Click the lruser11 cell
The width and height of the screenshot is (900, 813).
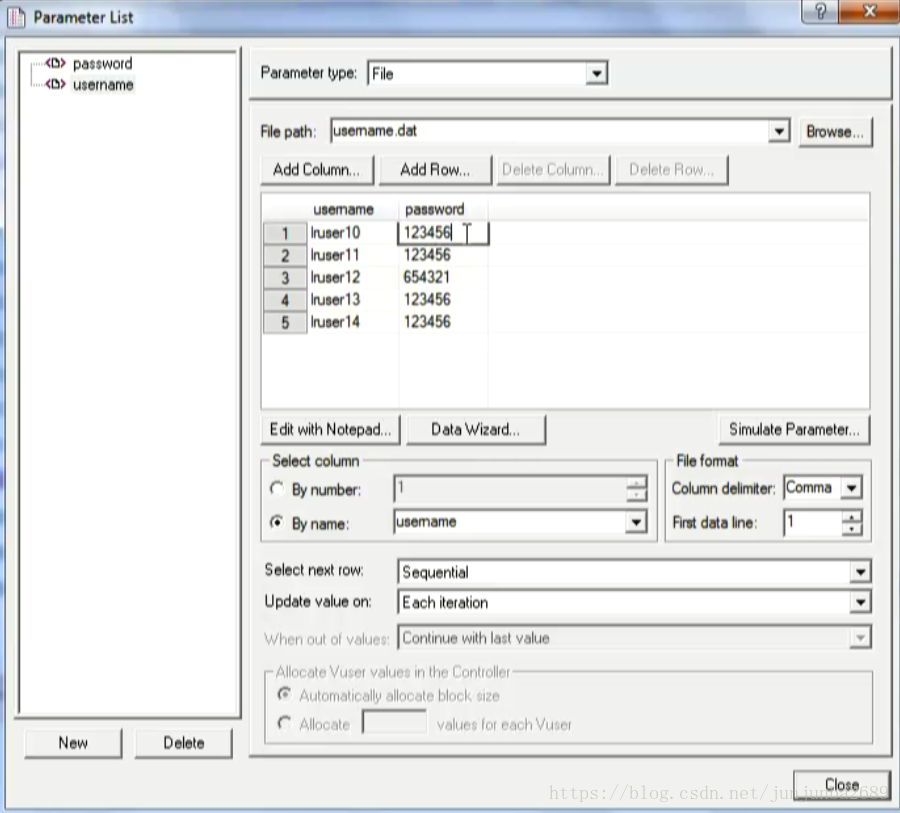(x=353, y=255)
